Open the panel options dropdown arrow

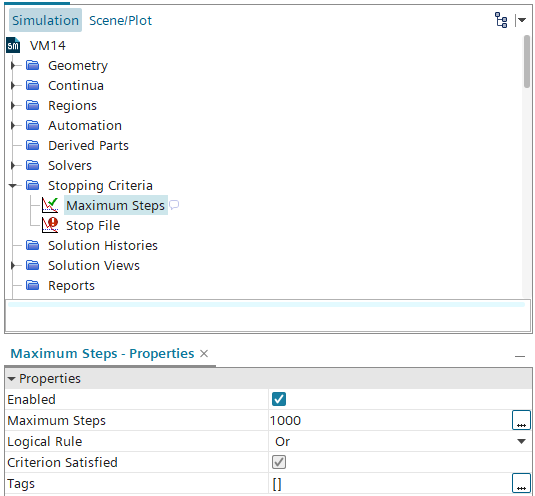522,20
